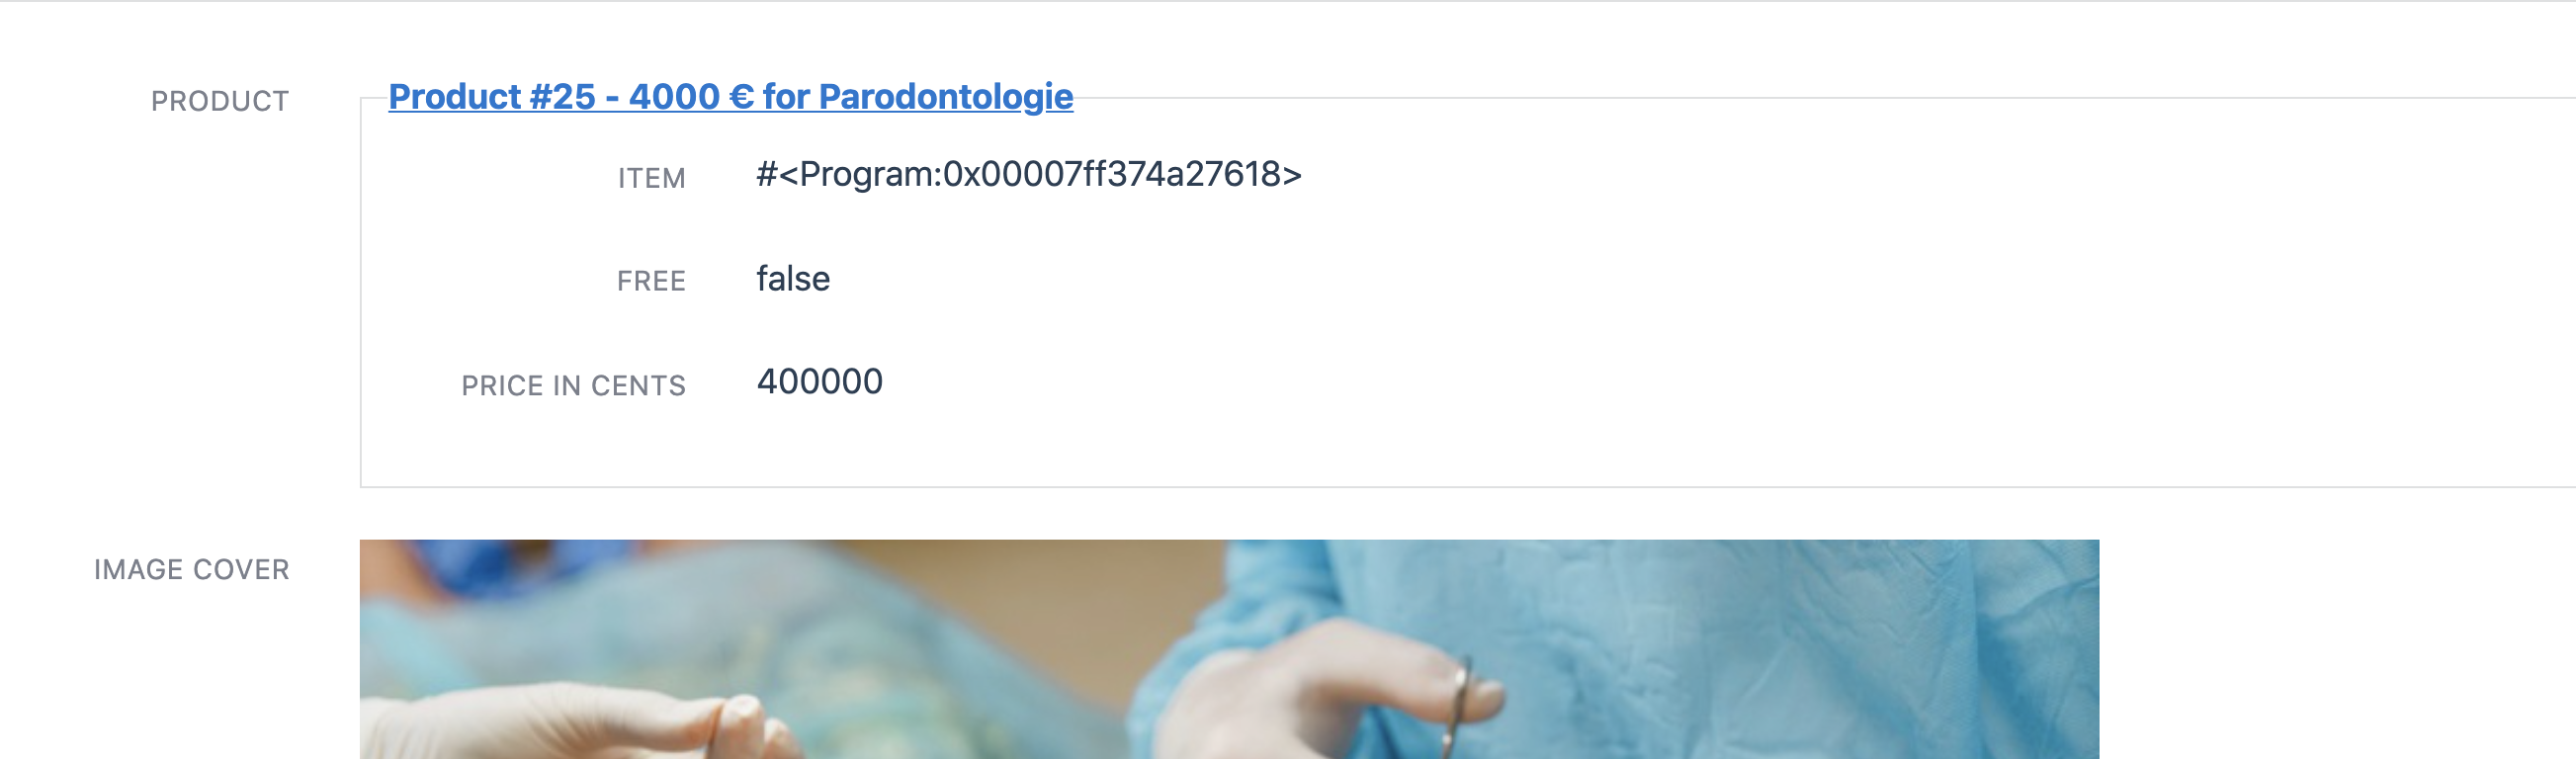Select the PRODUCT field label

(x=220, y=101)
